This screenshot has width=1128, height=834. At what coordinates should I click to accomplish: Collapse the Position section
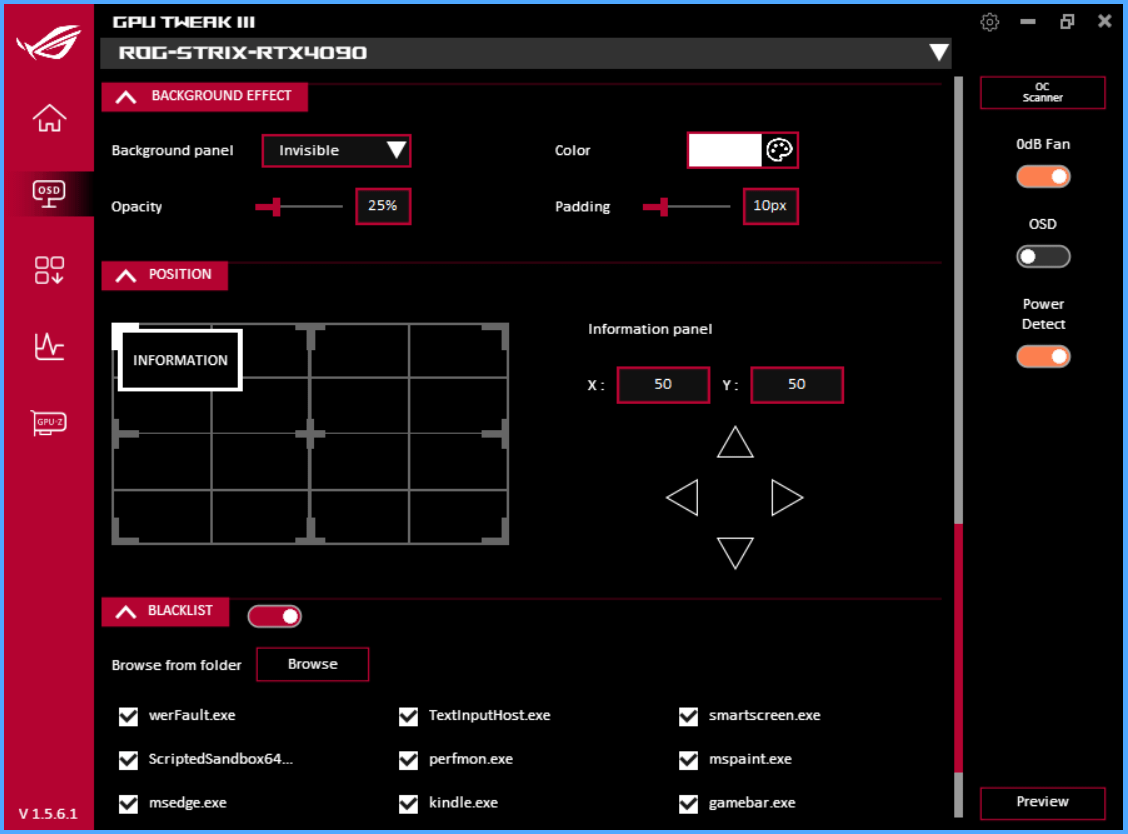tap(165, 275)
